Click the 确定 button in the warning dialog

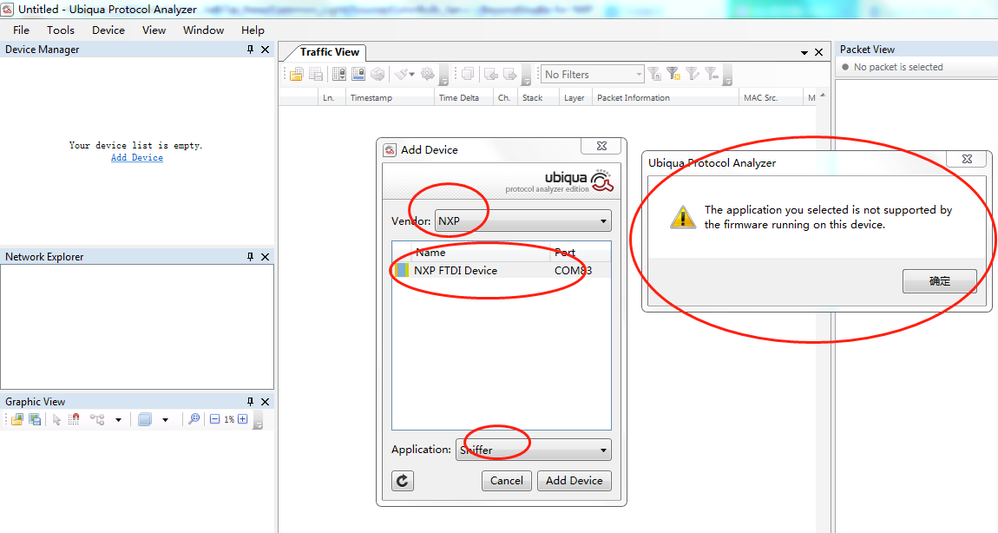coord(939,281)
